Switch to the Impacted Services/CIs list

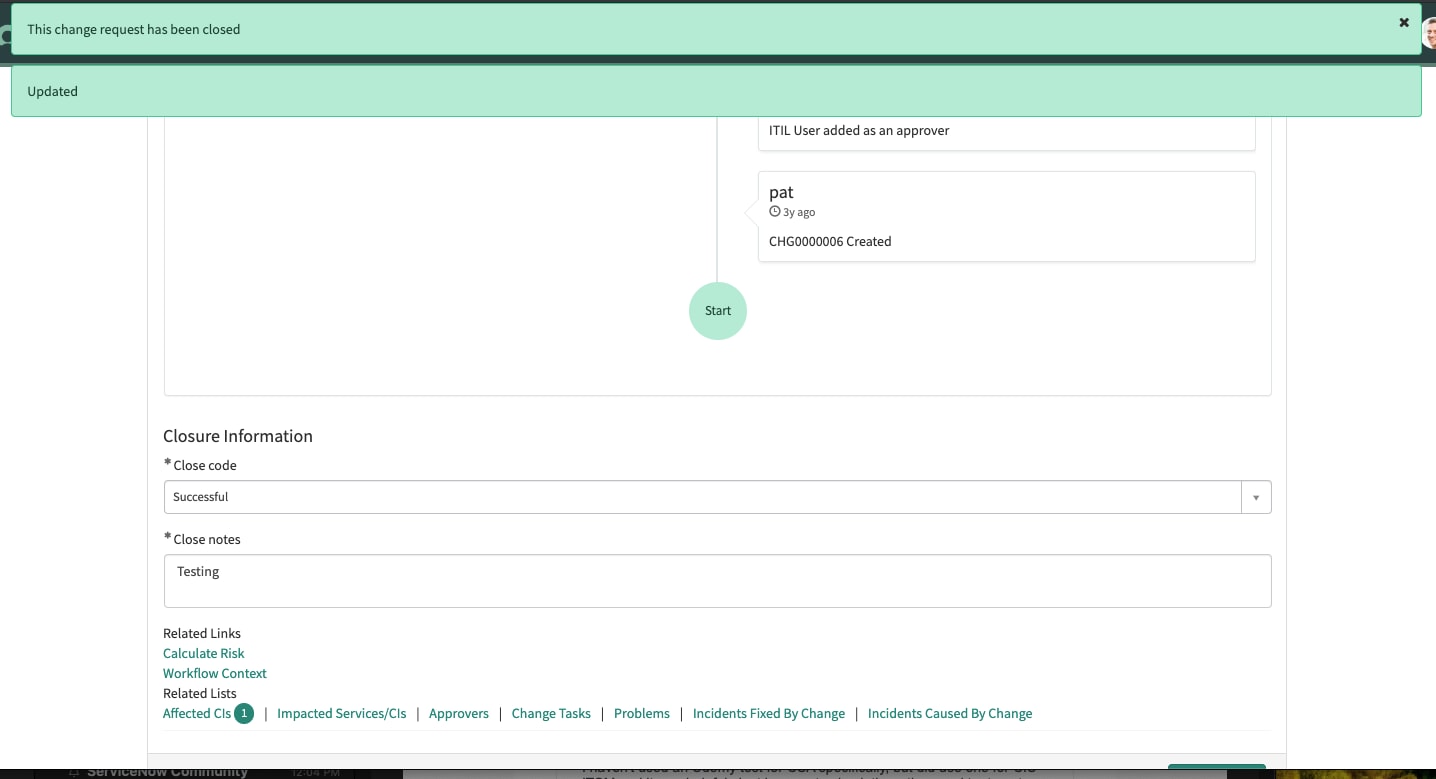coord(341,713)
